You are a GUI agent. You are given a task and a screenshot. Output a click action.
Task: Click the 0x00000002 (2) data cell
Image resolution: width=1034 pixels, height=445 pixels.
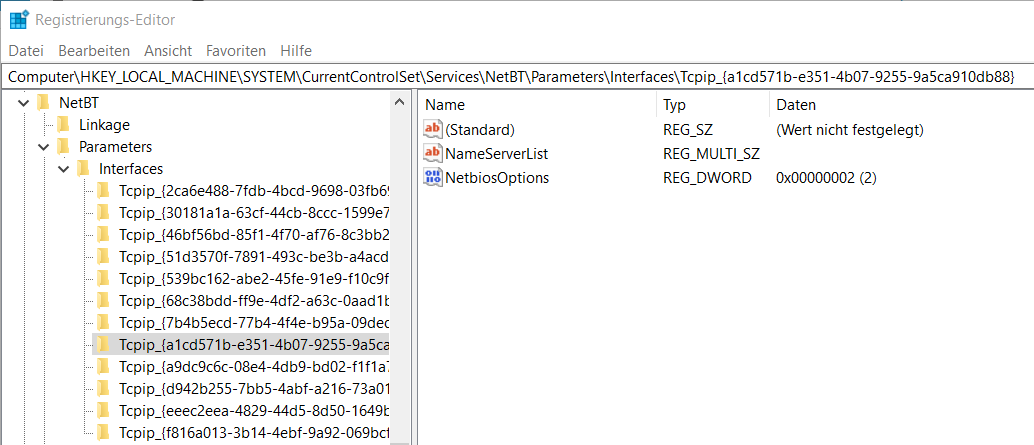(x=826, y=178)
